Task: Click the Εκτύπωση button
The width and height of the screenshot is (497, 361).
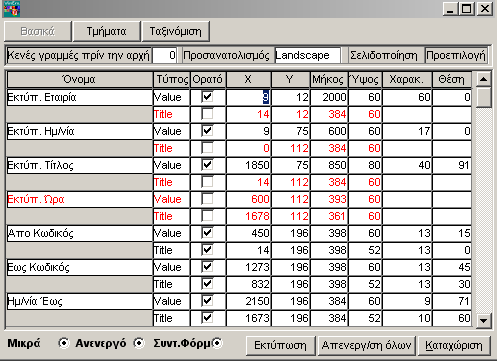Action: [x=280, y=345]
